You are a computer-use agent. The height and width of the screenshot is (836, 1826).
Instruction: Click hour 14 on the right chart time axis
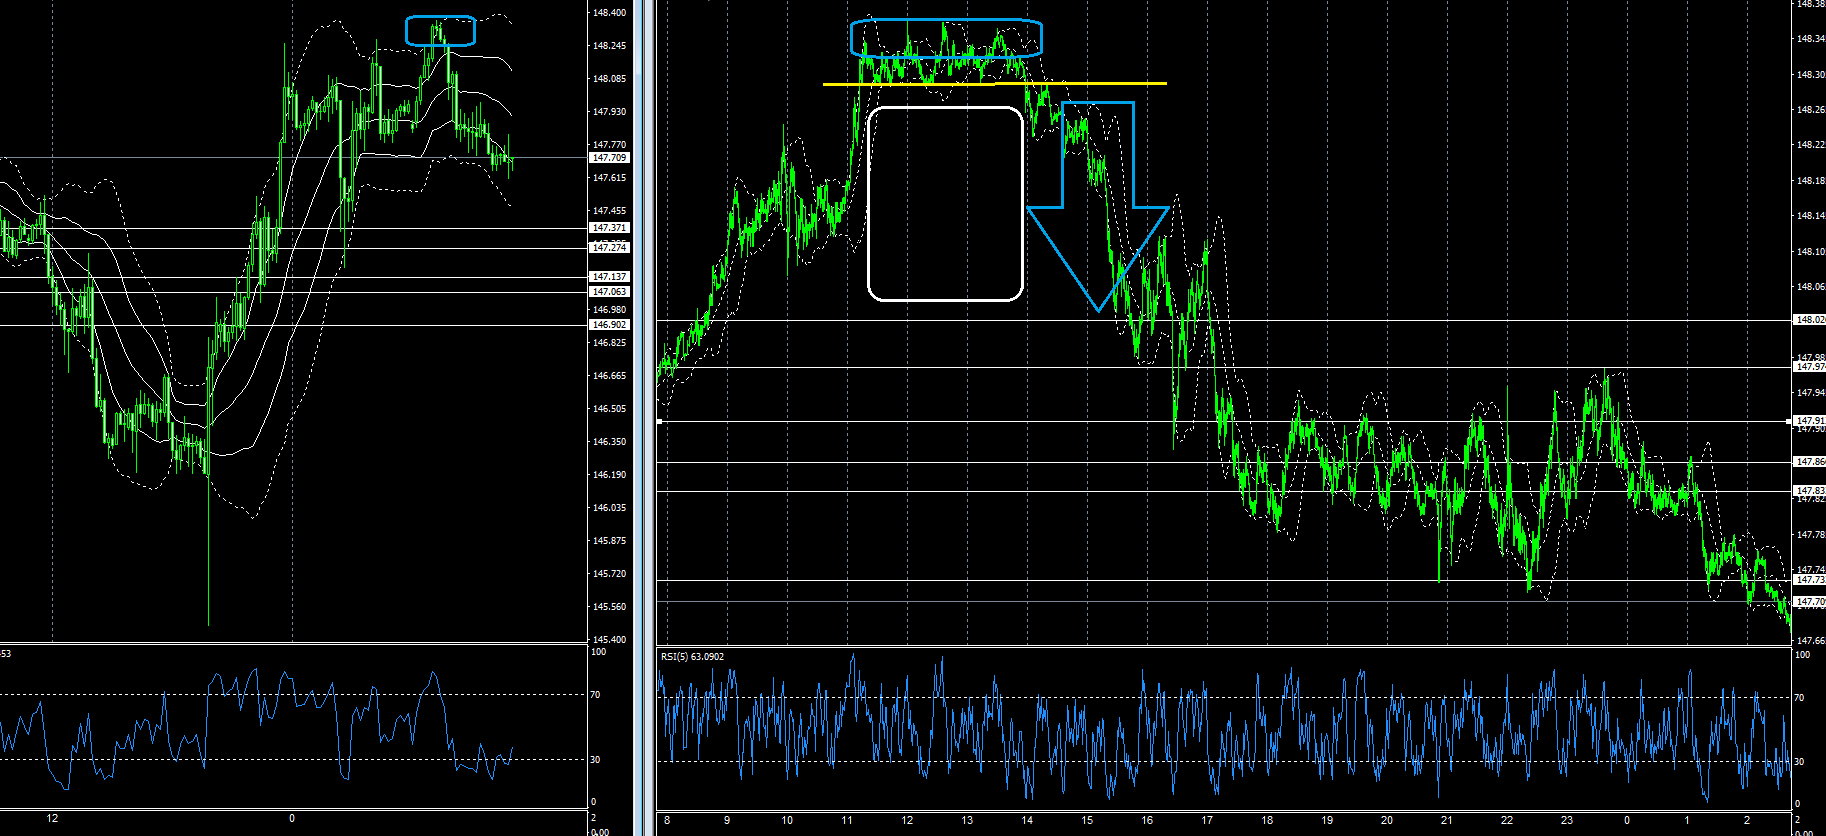point(1027,820)
